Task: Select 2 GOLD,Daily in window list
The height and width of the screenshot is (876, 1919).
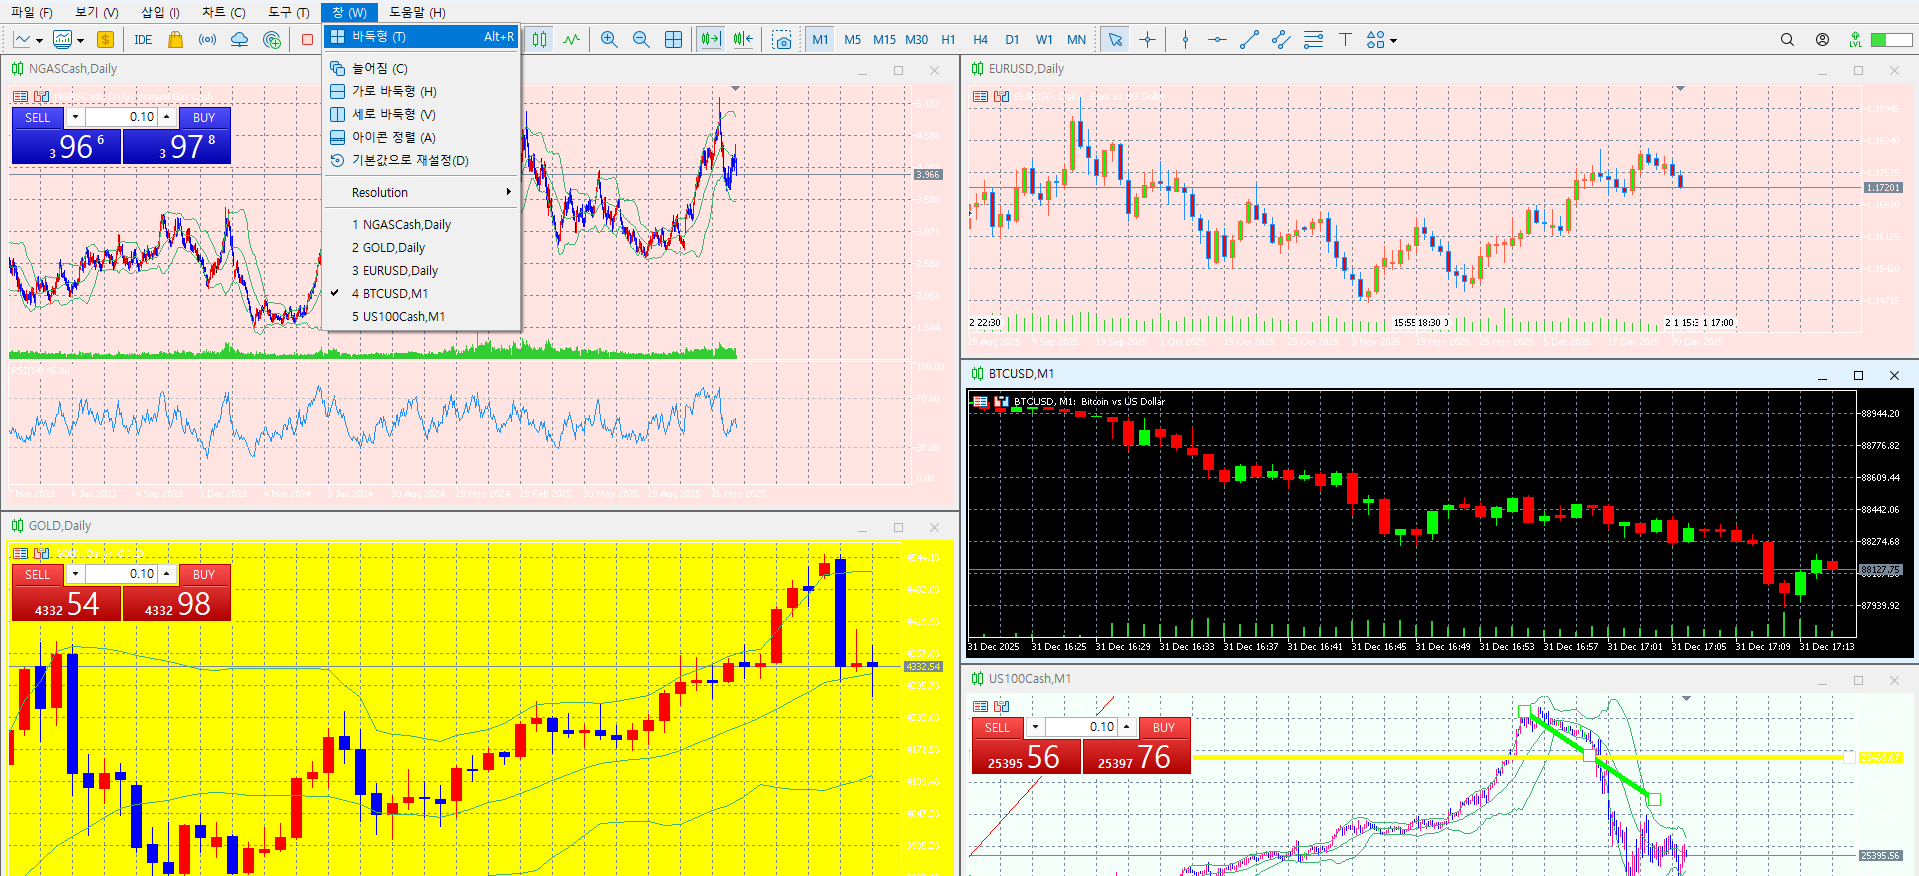Action: [394, 248]
